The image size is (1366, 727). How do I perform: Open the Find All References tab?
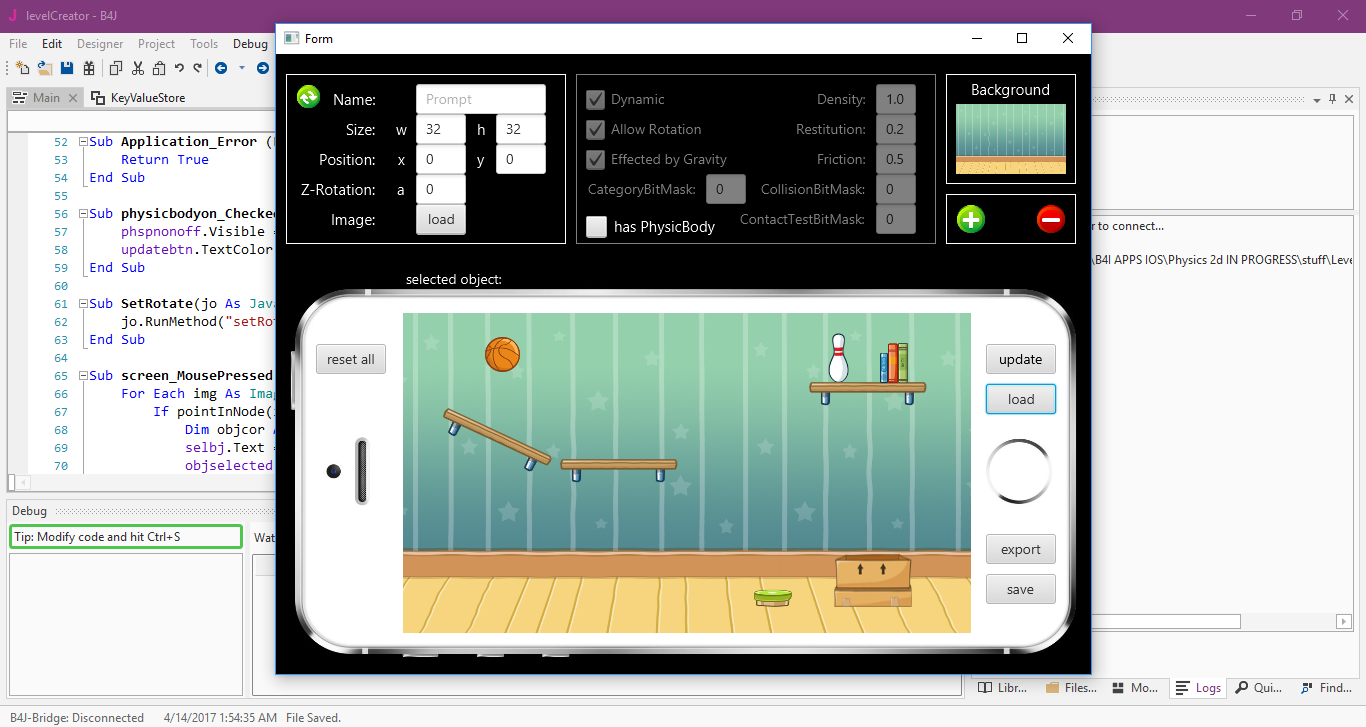pos(1325,688)
